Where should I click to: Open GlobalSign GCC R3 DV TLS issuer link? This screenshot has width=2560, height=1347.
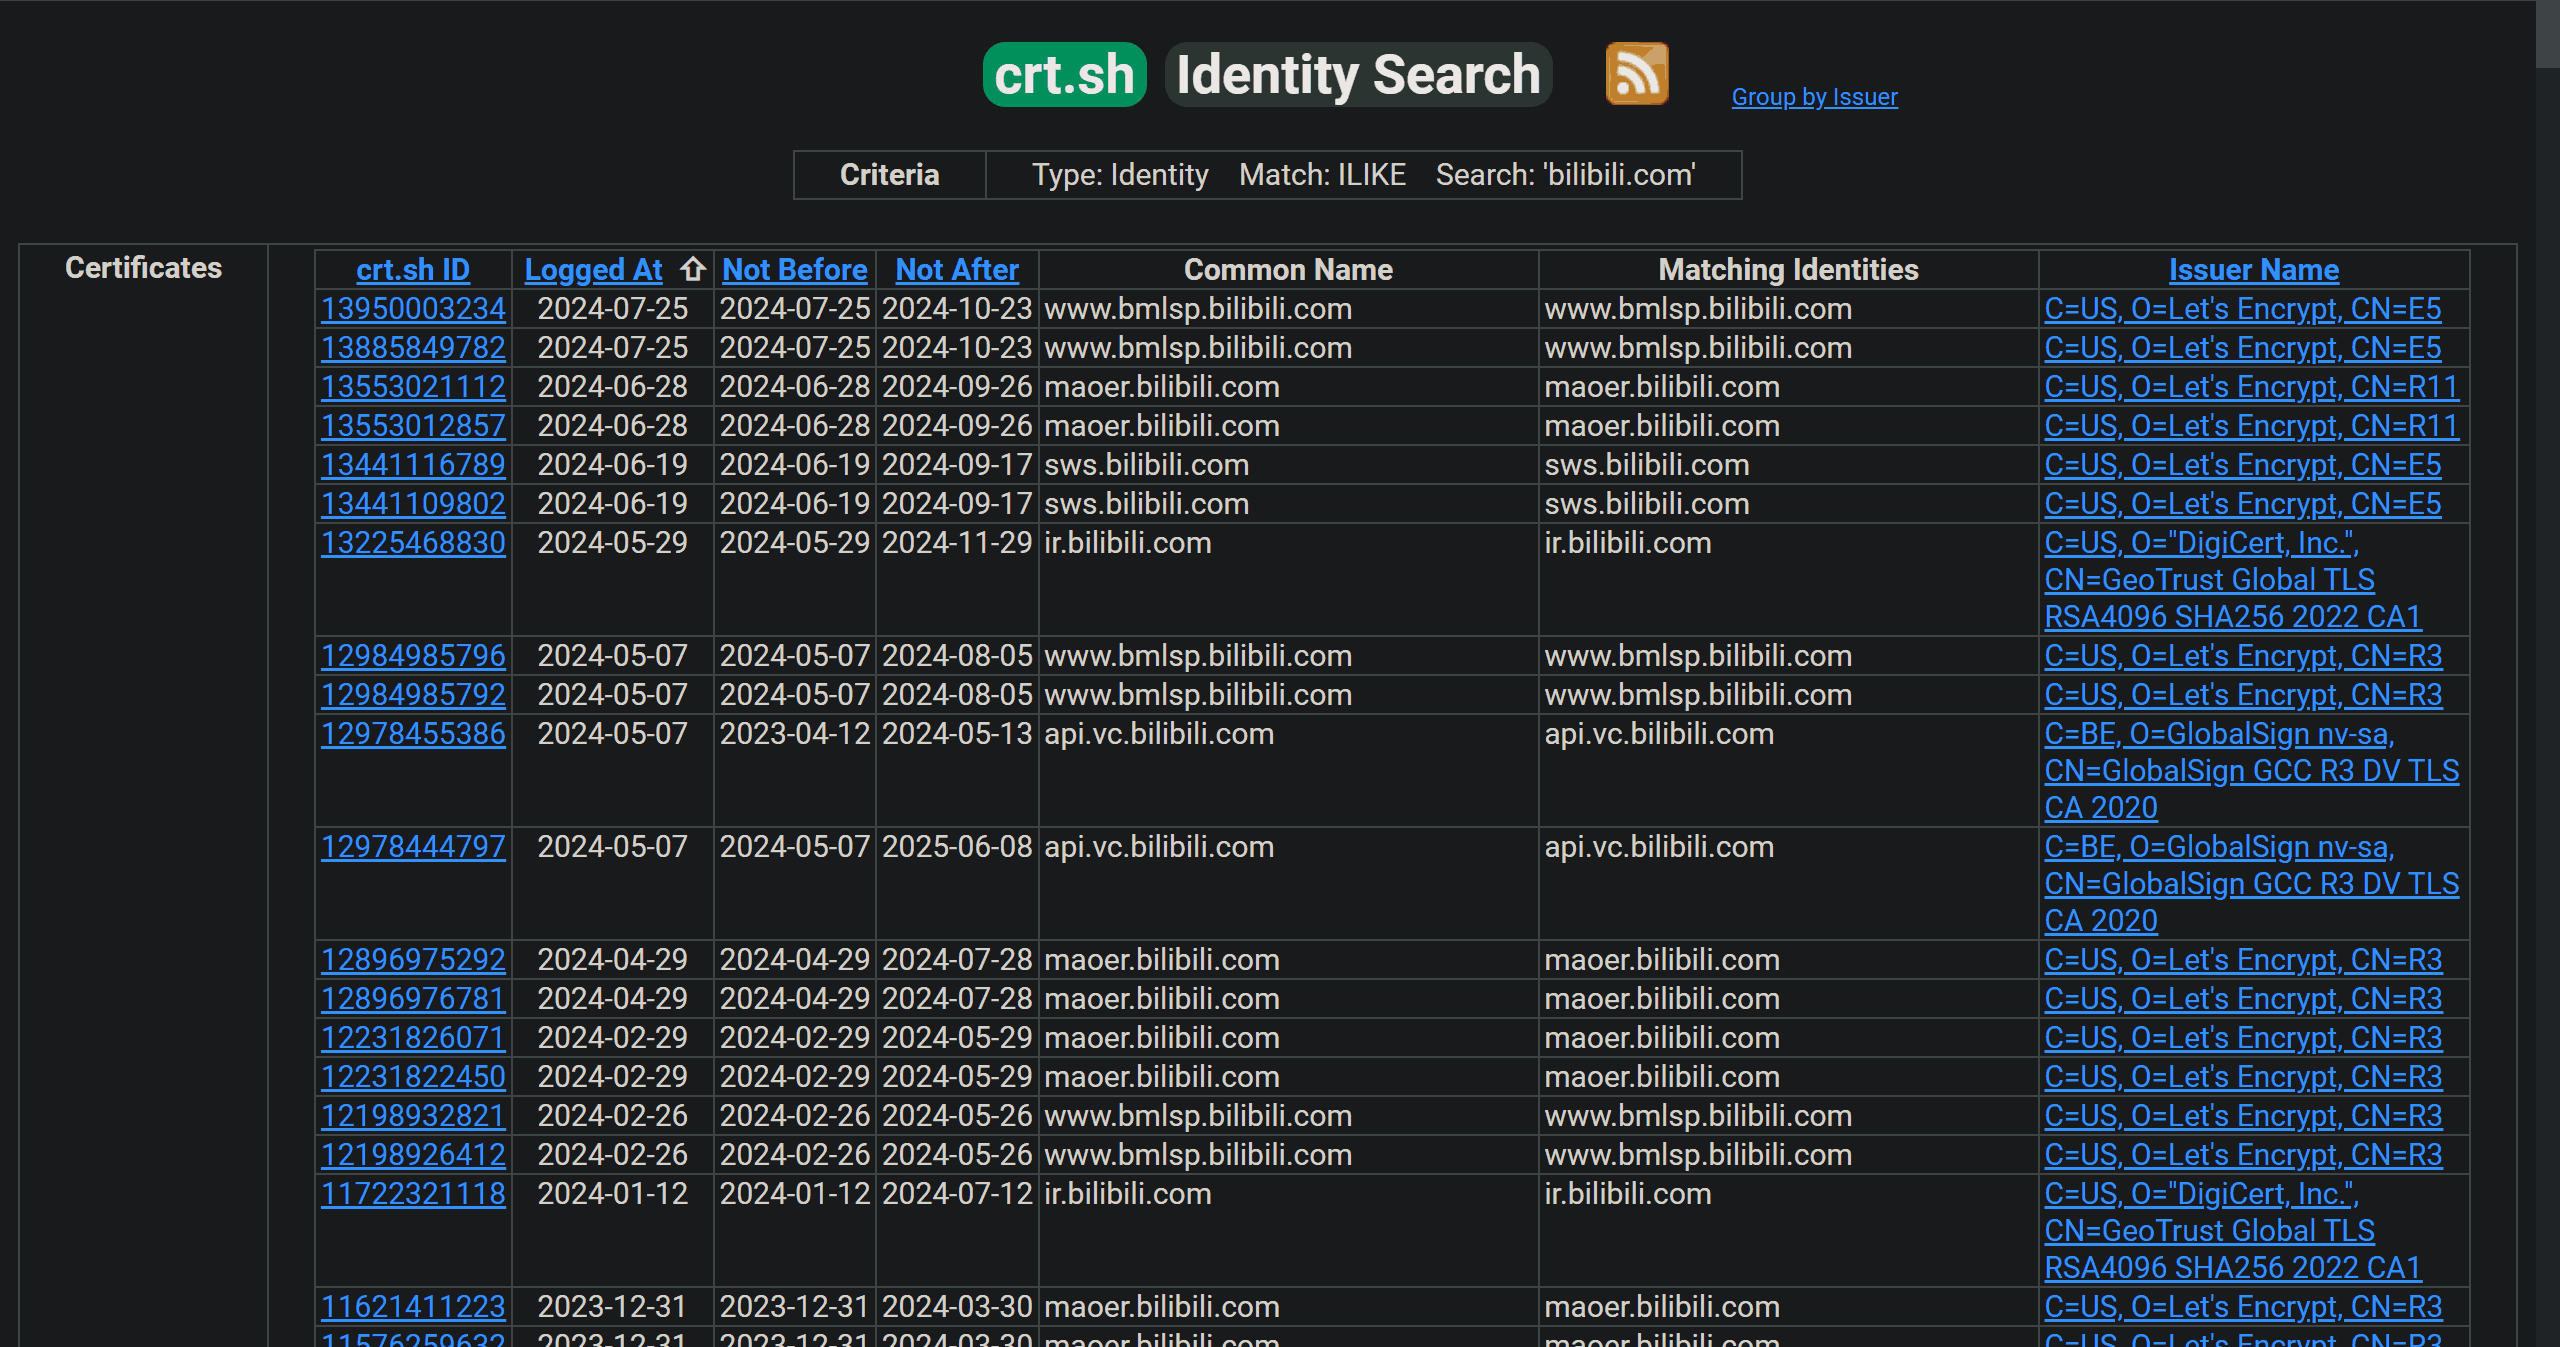pos(2250,771)
